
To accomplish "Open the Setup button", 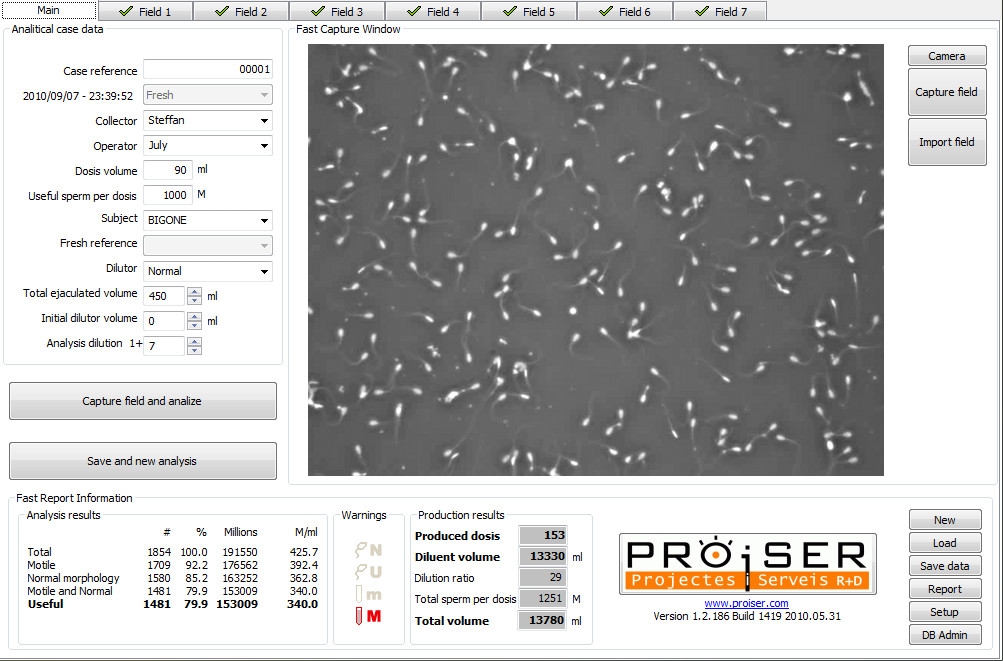I will [945, 612].
